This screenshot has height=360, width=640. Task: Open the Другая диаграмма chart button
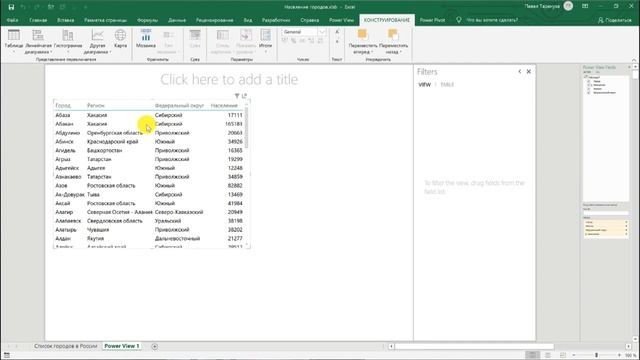pyautogui.click(x=97, y=41)
